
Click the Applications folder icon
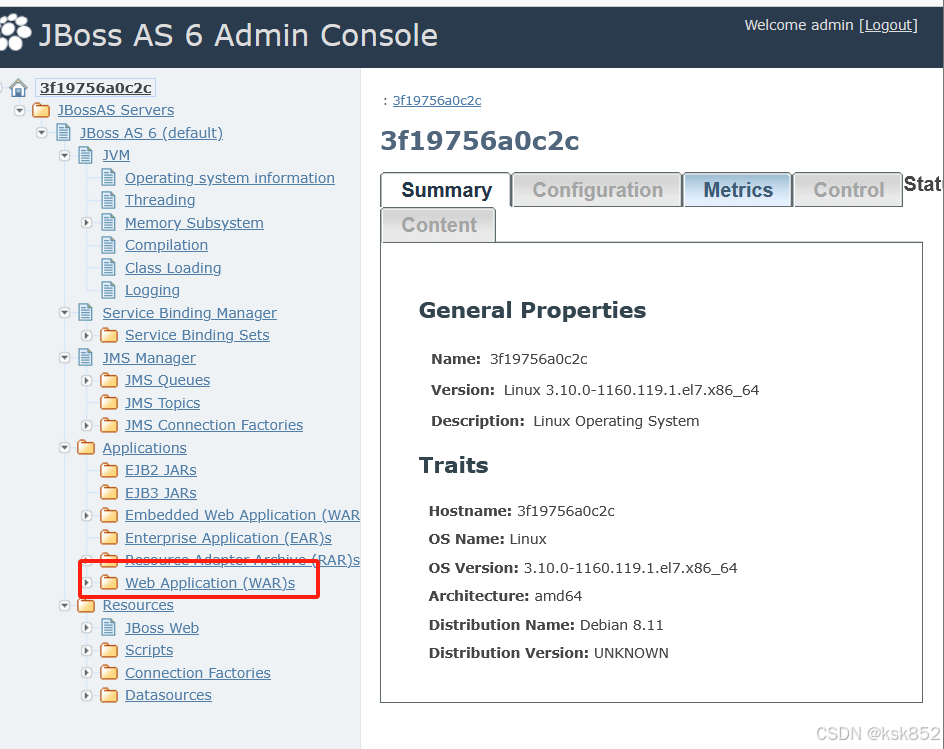(86, 447)
